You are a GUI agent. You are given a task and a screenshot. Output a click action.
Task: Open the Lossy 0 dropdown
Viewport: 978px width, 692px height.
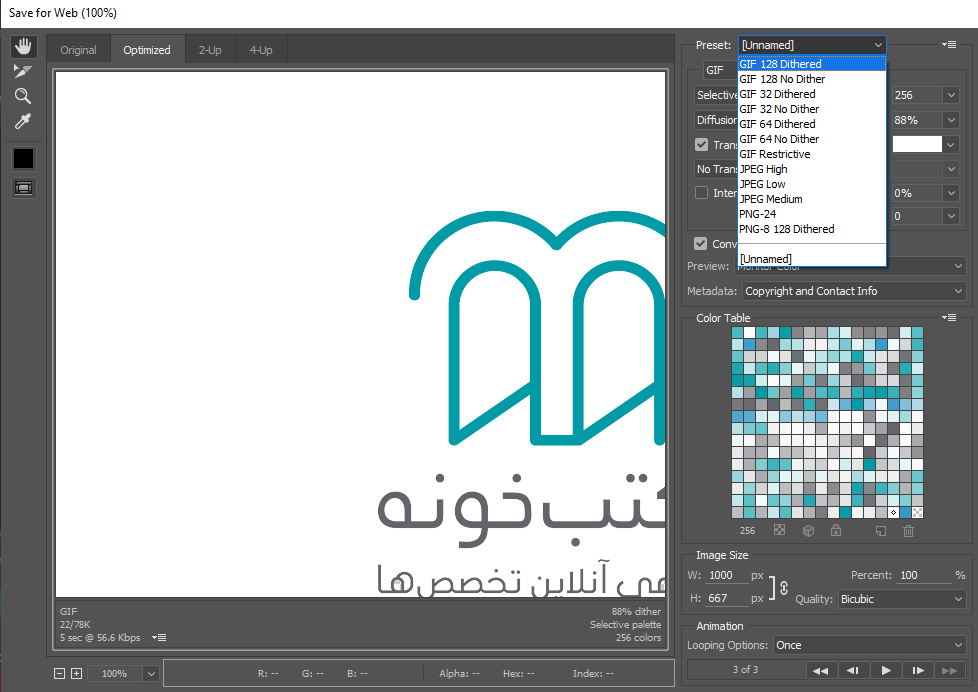(951, 216)
